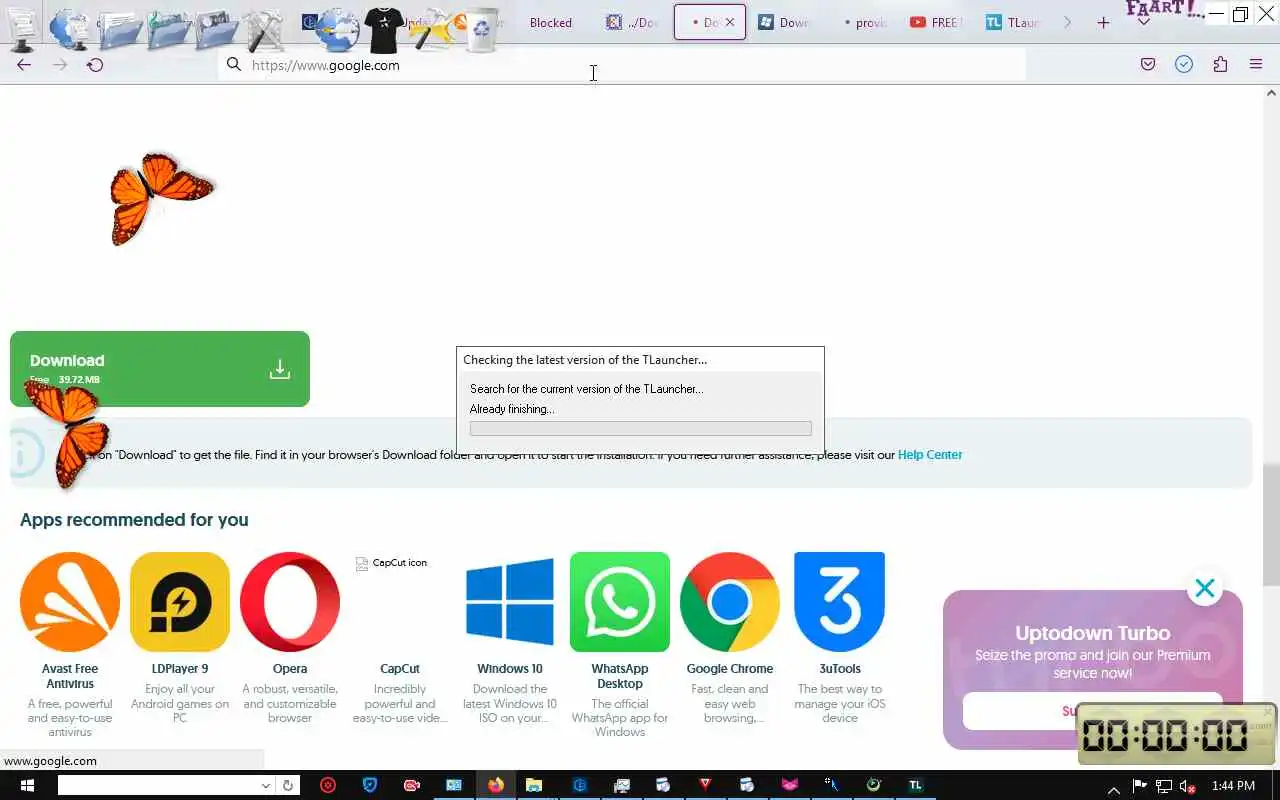The height and width of the screenshot is (800, 1280).
Task: Reload the page with the refresh icon
Action: point(95,65)
